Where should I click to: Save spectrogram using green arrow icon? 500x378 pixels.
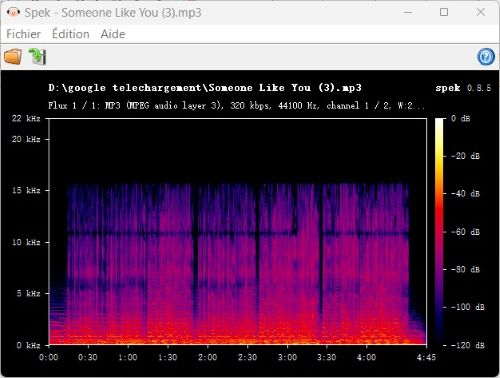coord(37,56)
